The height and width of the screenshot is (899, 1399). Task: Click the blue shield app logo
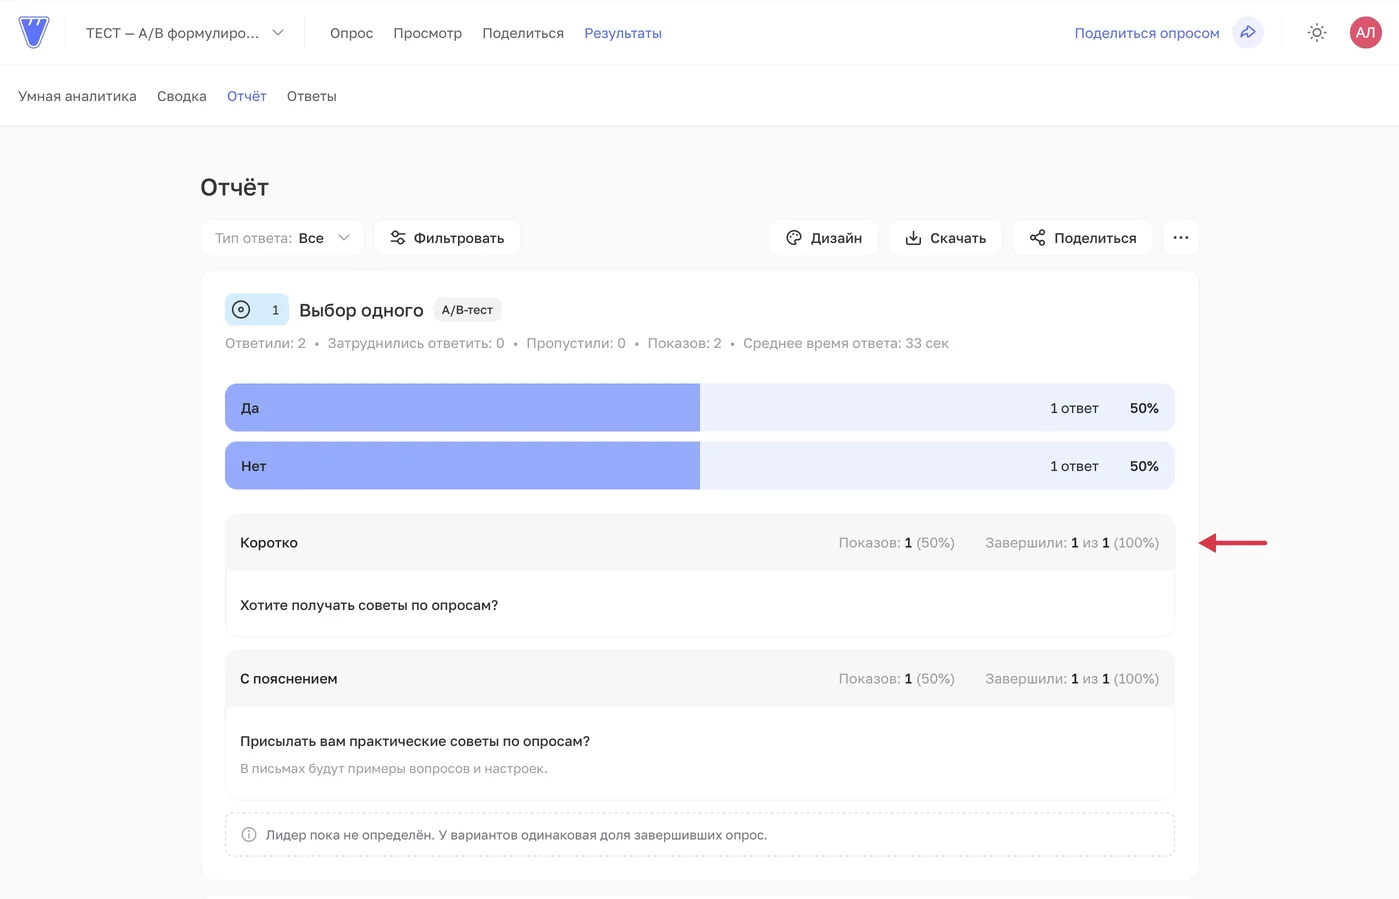pyautogui.click(x=34, y=32)
